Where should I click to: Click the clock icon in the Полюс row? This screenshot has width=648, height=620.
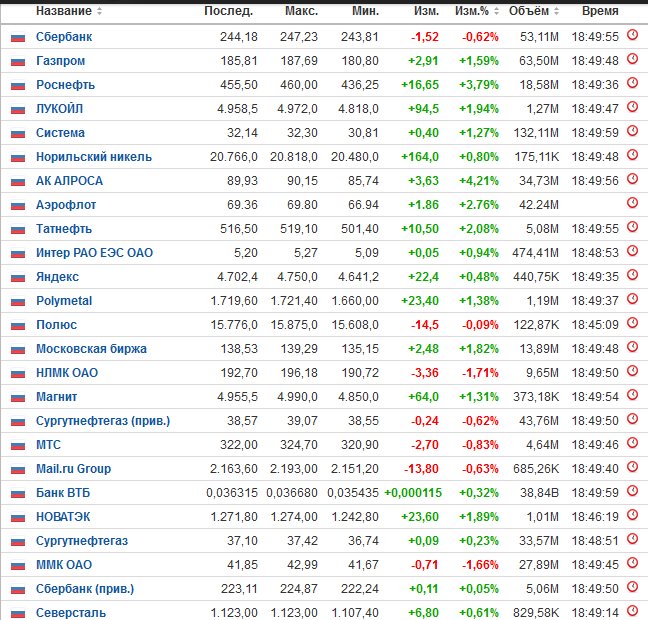pos(632,322)
